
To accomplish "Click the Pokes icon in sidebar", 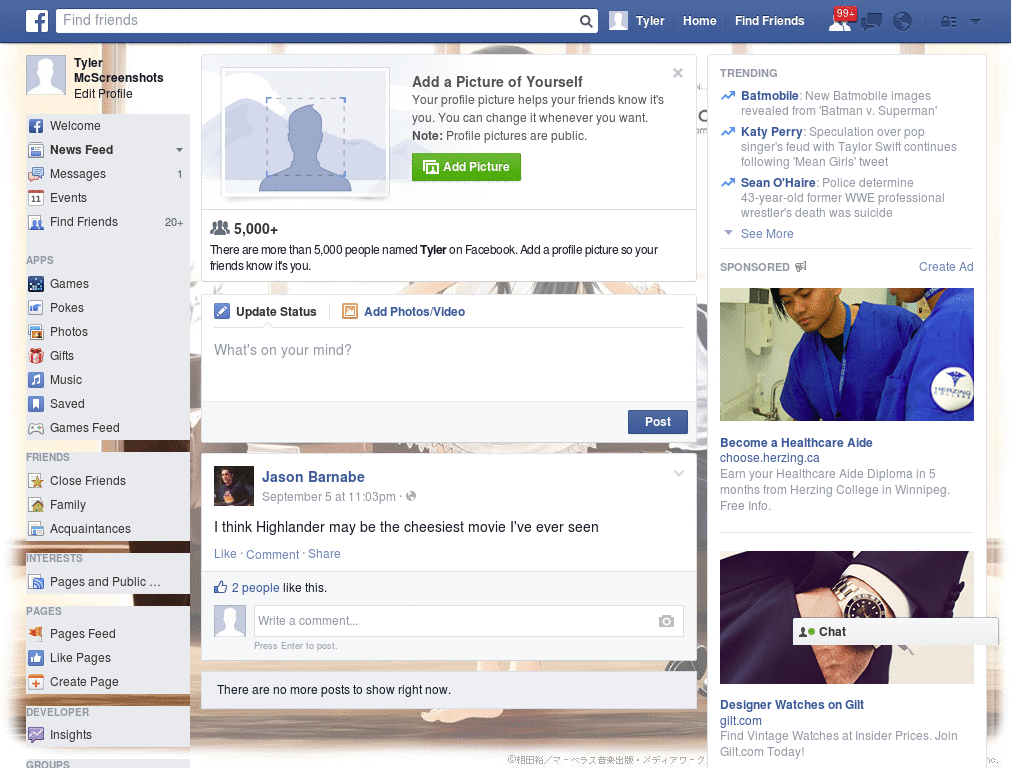I will (36, 308).
